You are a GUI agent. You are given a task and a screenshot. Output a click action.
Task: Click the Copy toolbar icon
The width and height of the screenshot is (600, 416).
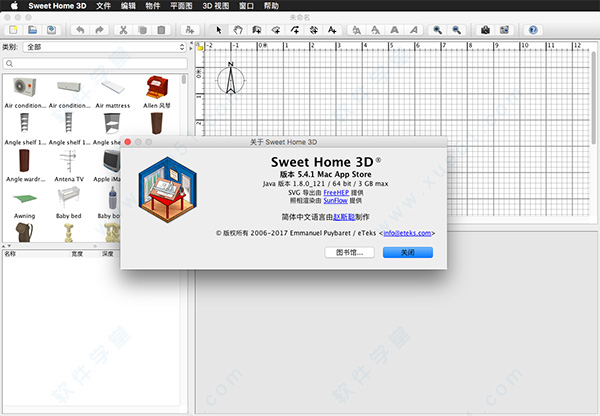[x=142, y=30]
